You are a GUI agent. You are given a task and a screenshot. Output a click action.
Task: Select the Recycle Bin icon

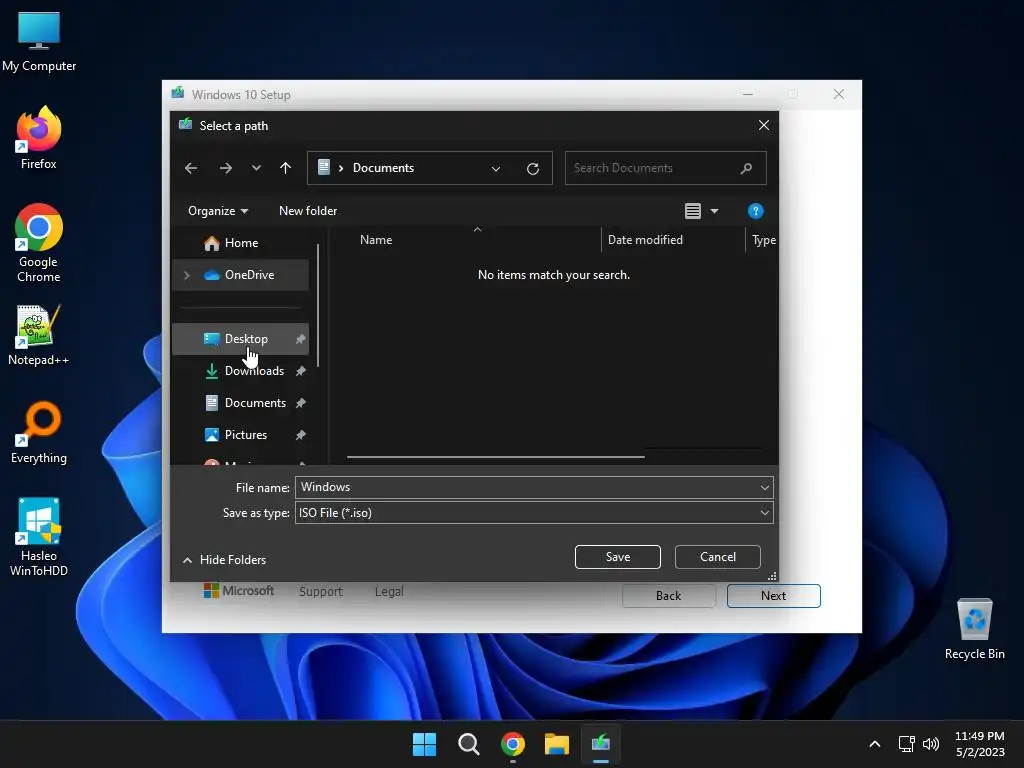[974, 629]
